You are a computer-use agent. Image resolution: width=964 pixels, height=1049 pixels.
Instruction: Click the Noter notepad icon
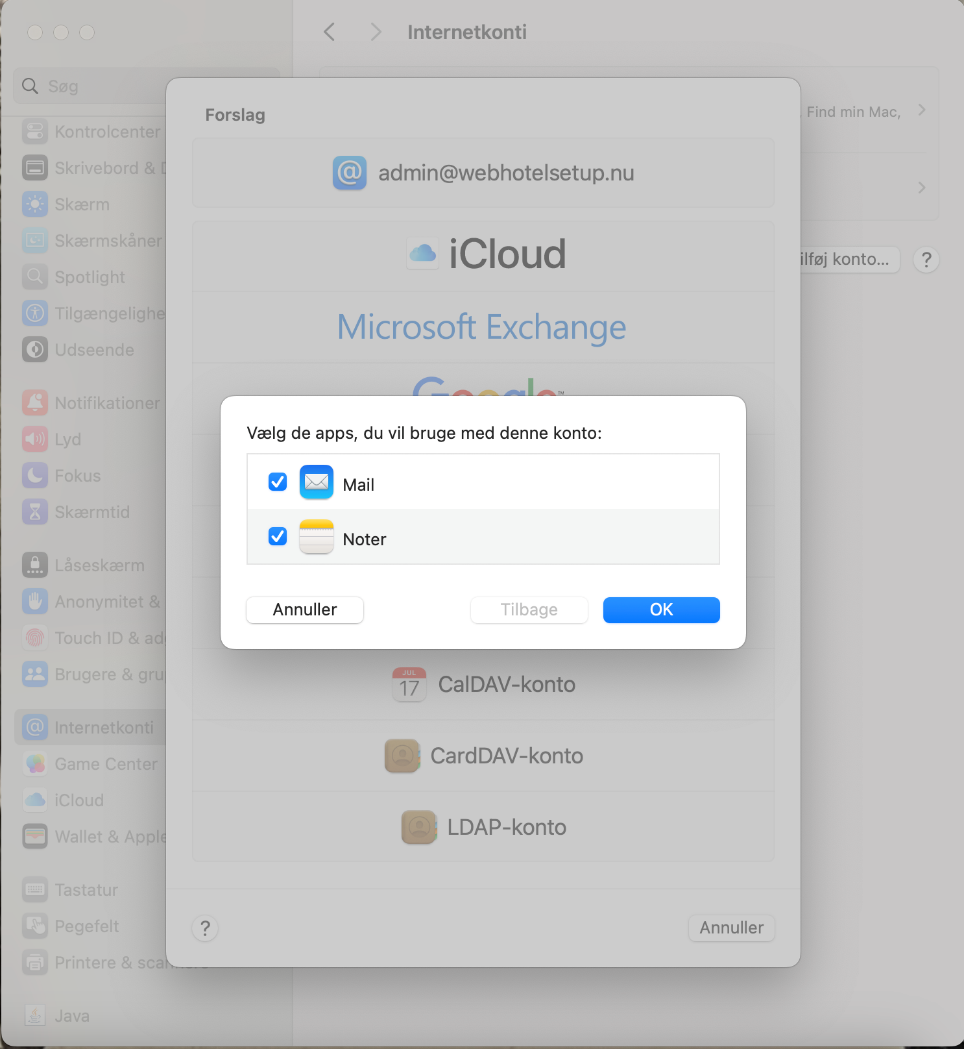coord(316,537)
